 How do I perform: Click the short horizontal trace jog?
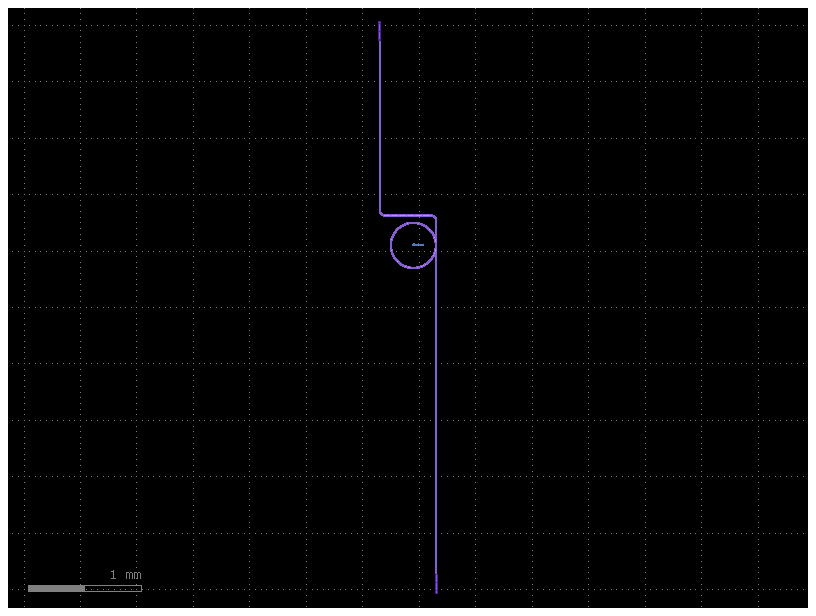pos(409,215)
